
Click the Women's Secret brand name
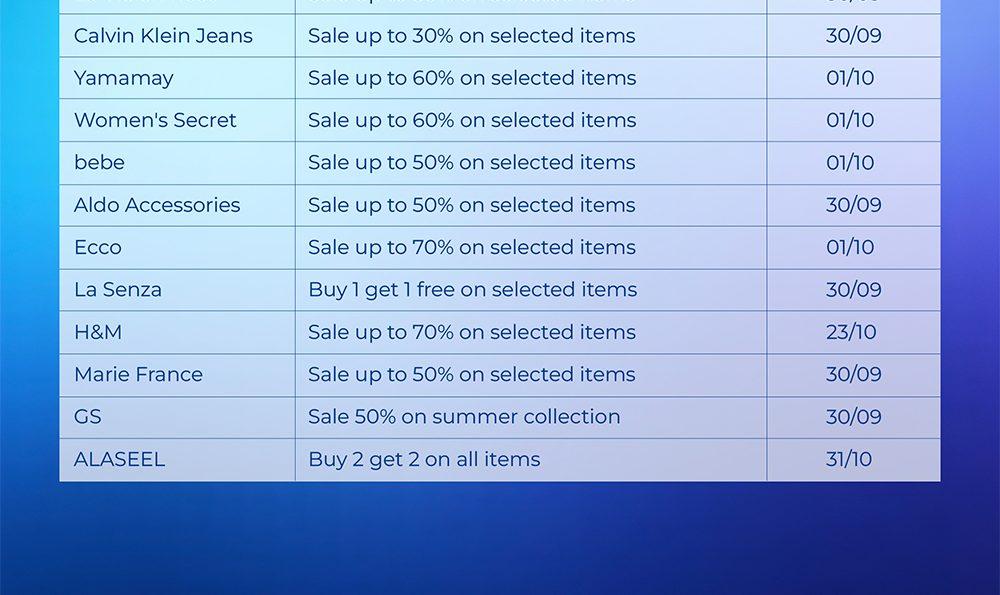pos(155,120)
